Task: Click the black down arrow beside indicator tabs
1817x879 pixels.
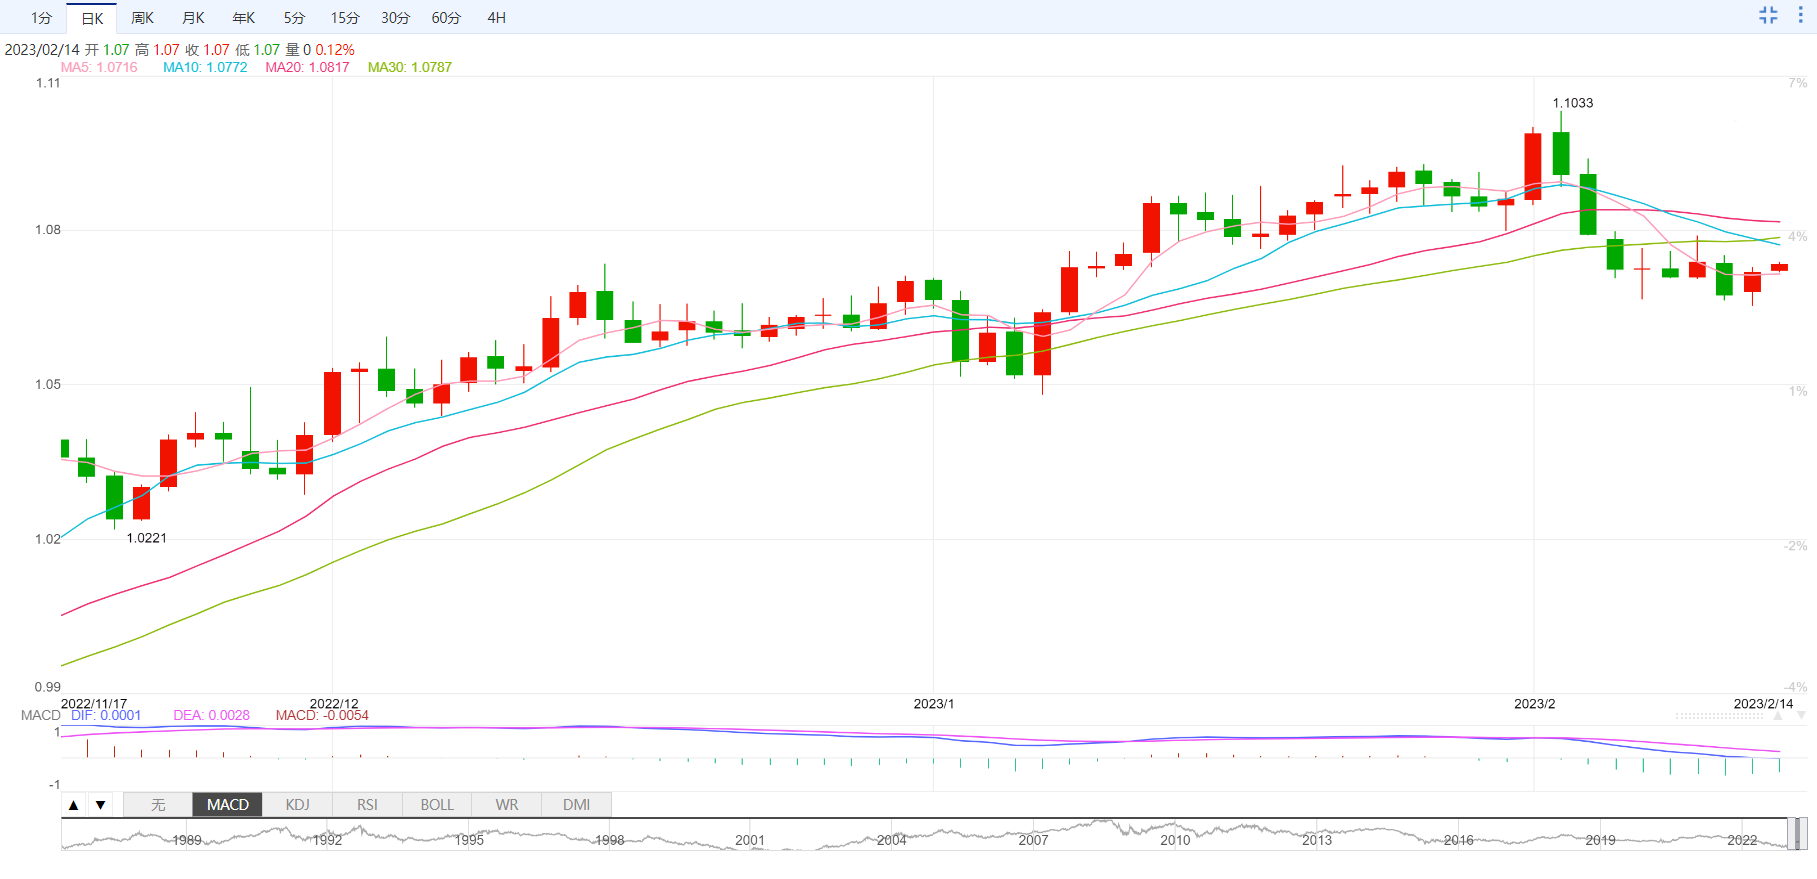Action: 100,805
